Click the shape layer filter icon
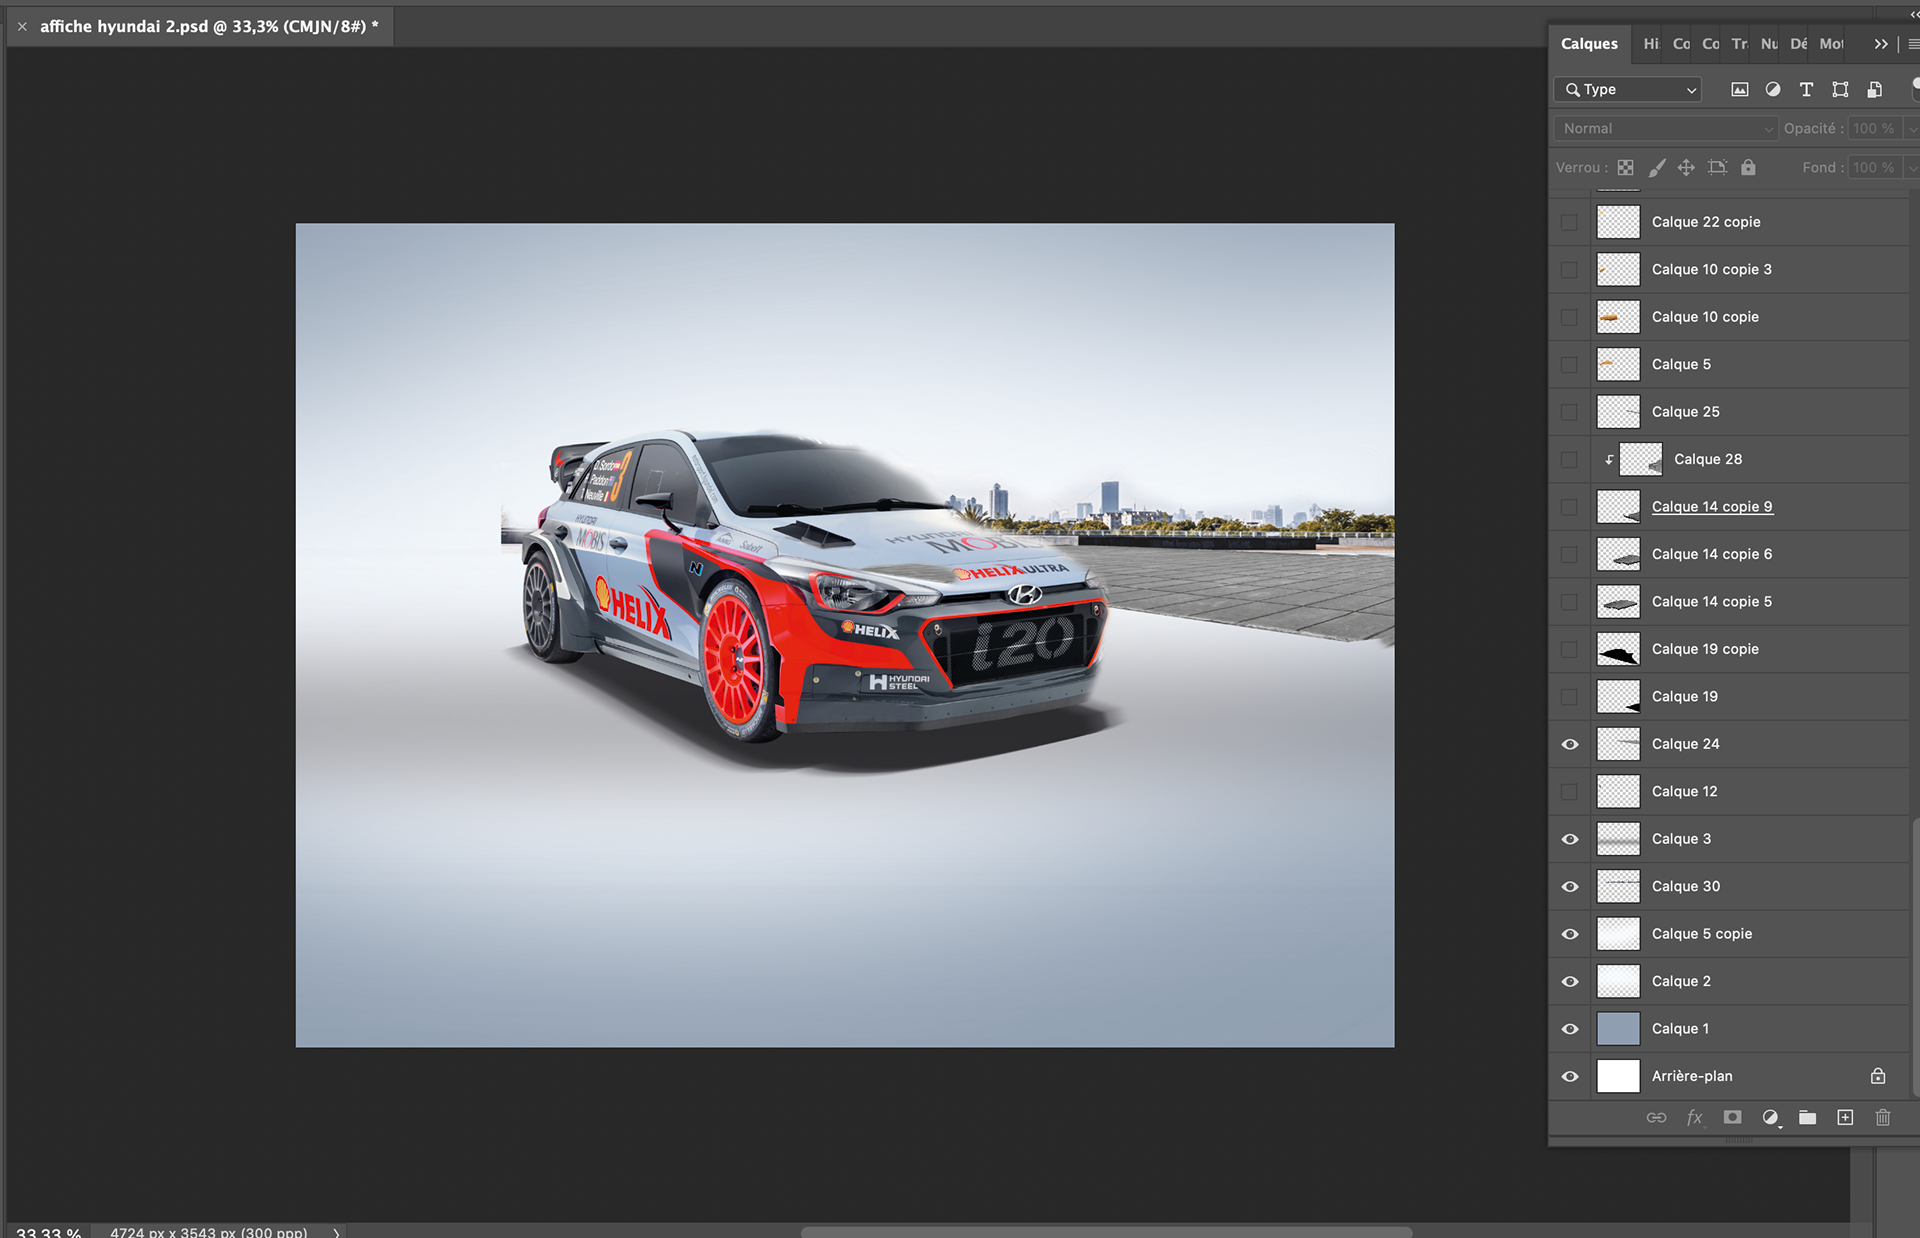The width and height of the screenshot is (1920, 1238). pos(1840,90)
